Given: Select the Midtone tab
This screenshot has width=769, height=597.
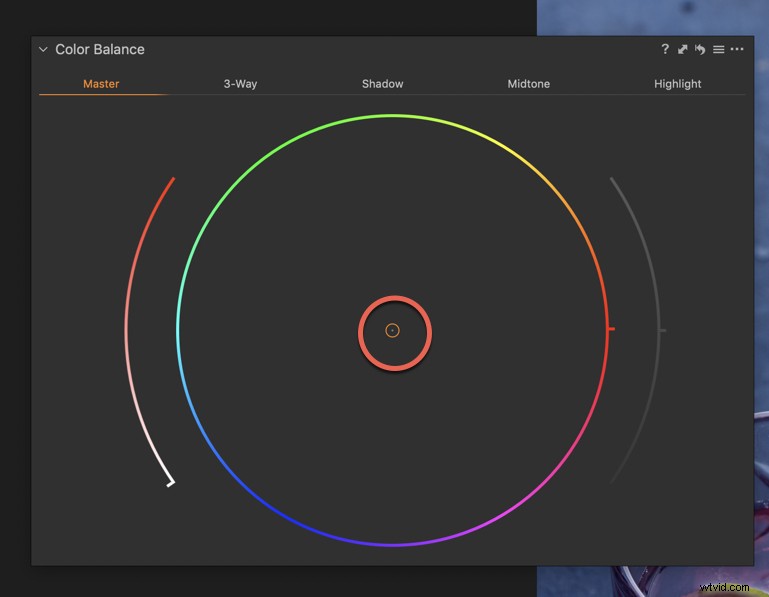Looking at the screenshot, I should [528, 84].
